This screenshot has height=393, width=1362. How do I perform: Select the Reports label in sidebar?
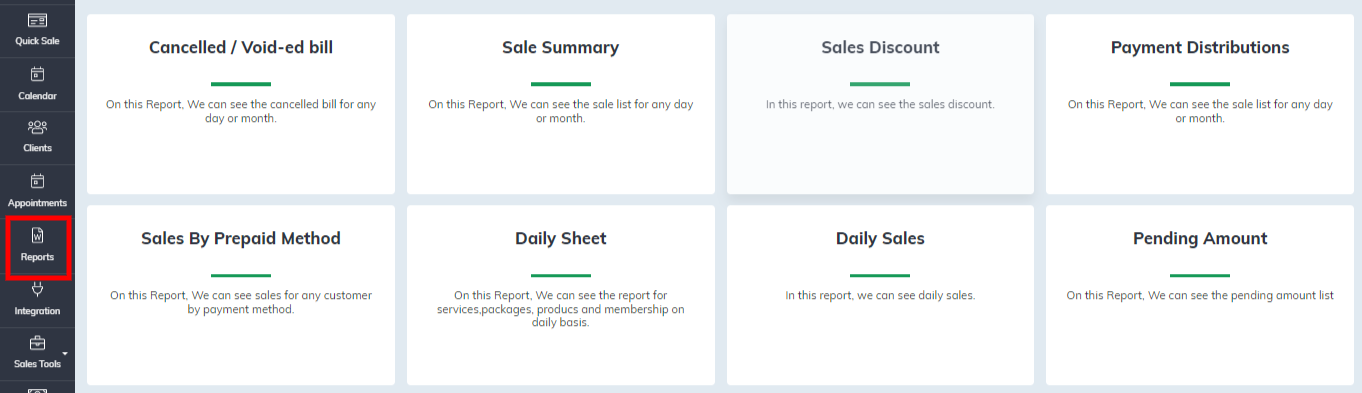coord(37,257)
